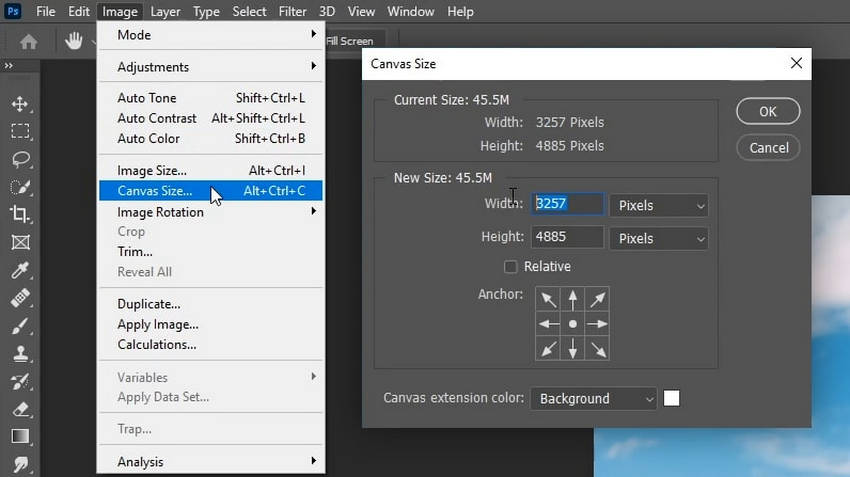850x477 pixels.
Task: Click the white canvas extension color swatch
Action: tap(671, 398)
